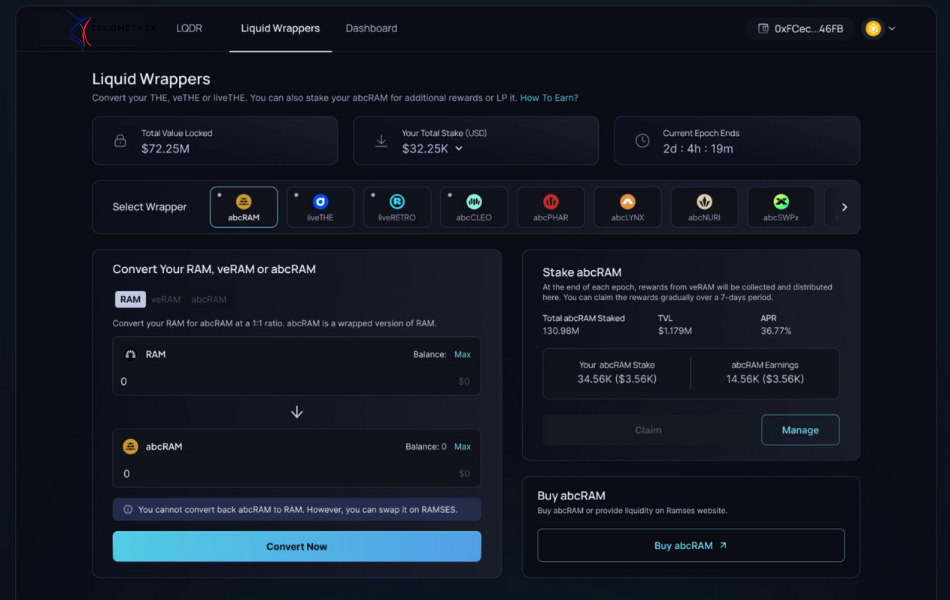Screen dimensions: 950x600
Task: Keep the RAM option selected
Action: [x=130, y=298]
